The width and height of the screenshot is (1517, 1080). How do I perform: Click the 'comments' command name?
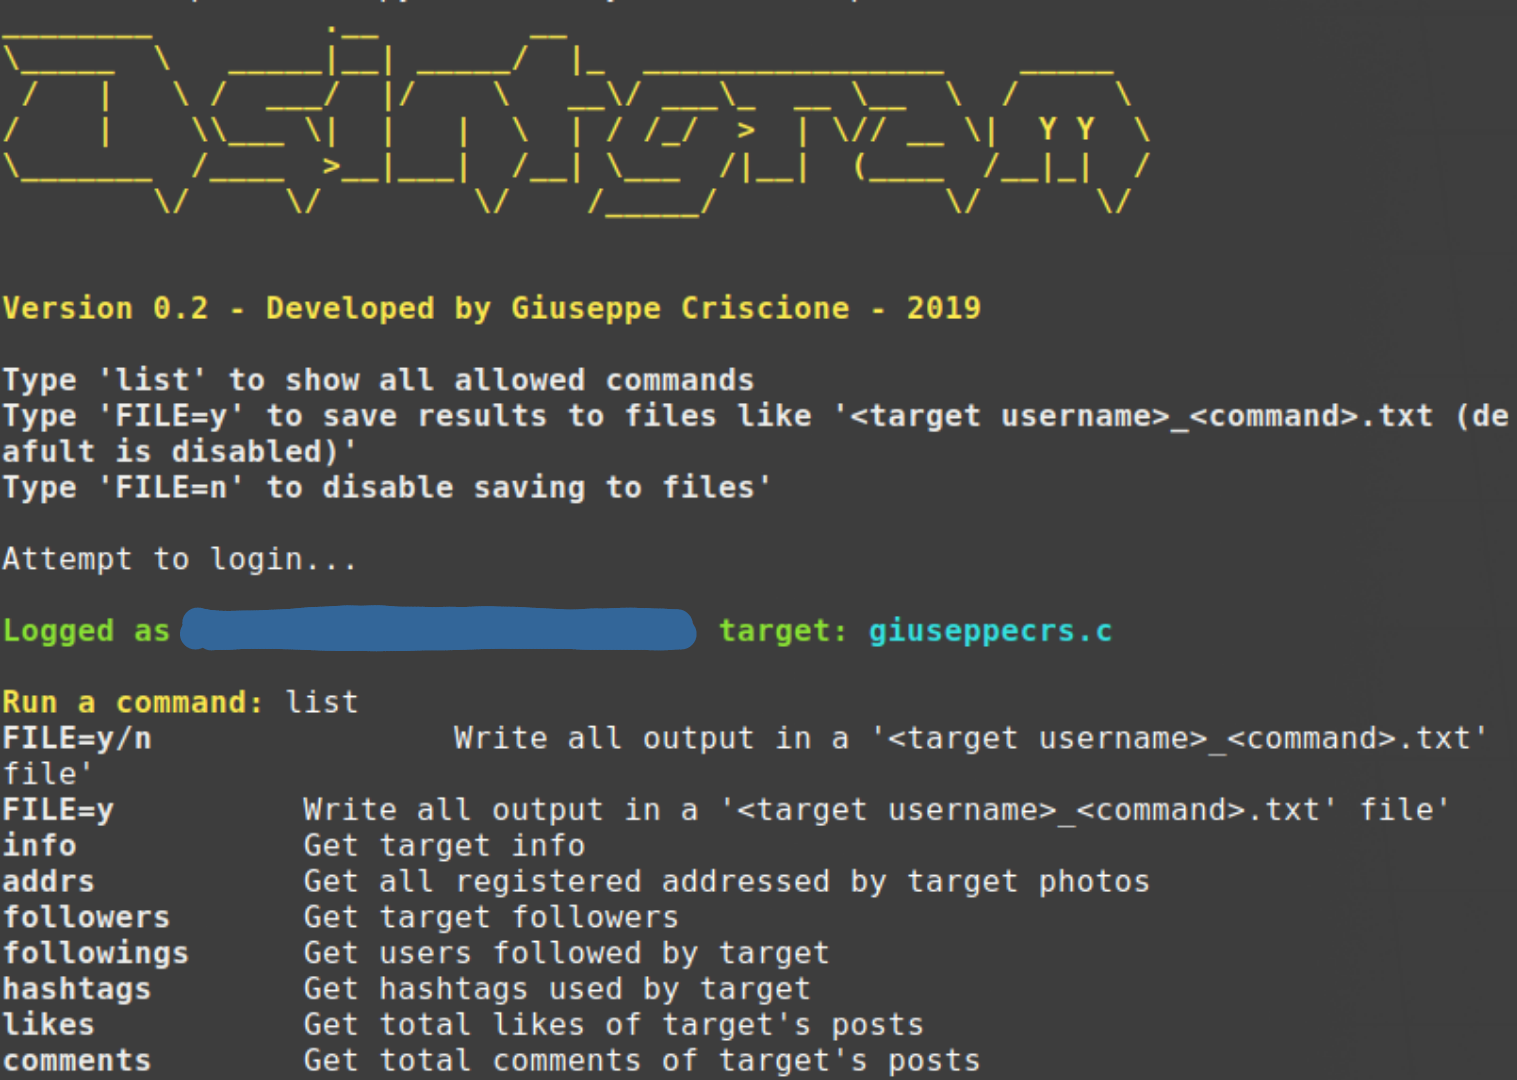coord(77,1060)
